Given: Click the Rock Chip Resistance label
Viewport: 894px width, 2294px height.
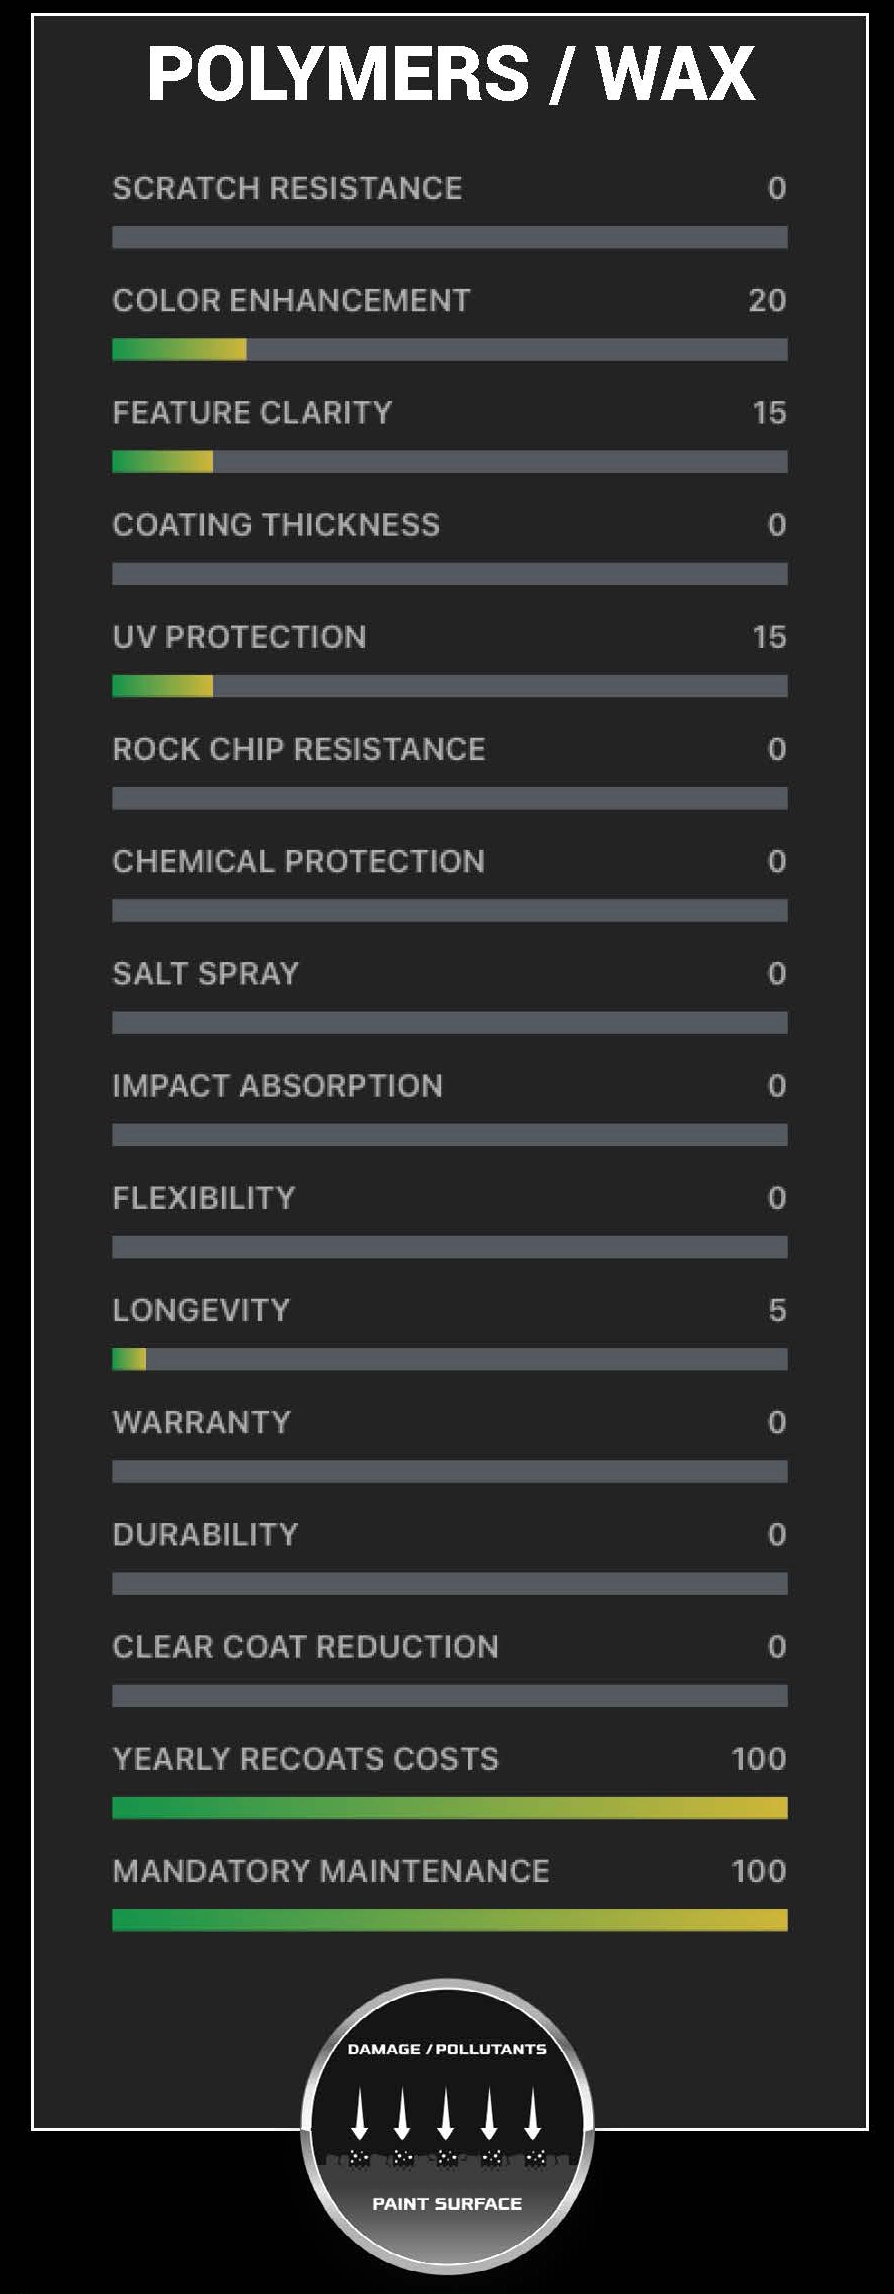Looking at the screenshot, I should (x=298, y=749).
